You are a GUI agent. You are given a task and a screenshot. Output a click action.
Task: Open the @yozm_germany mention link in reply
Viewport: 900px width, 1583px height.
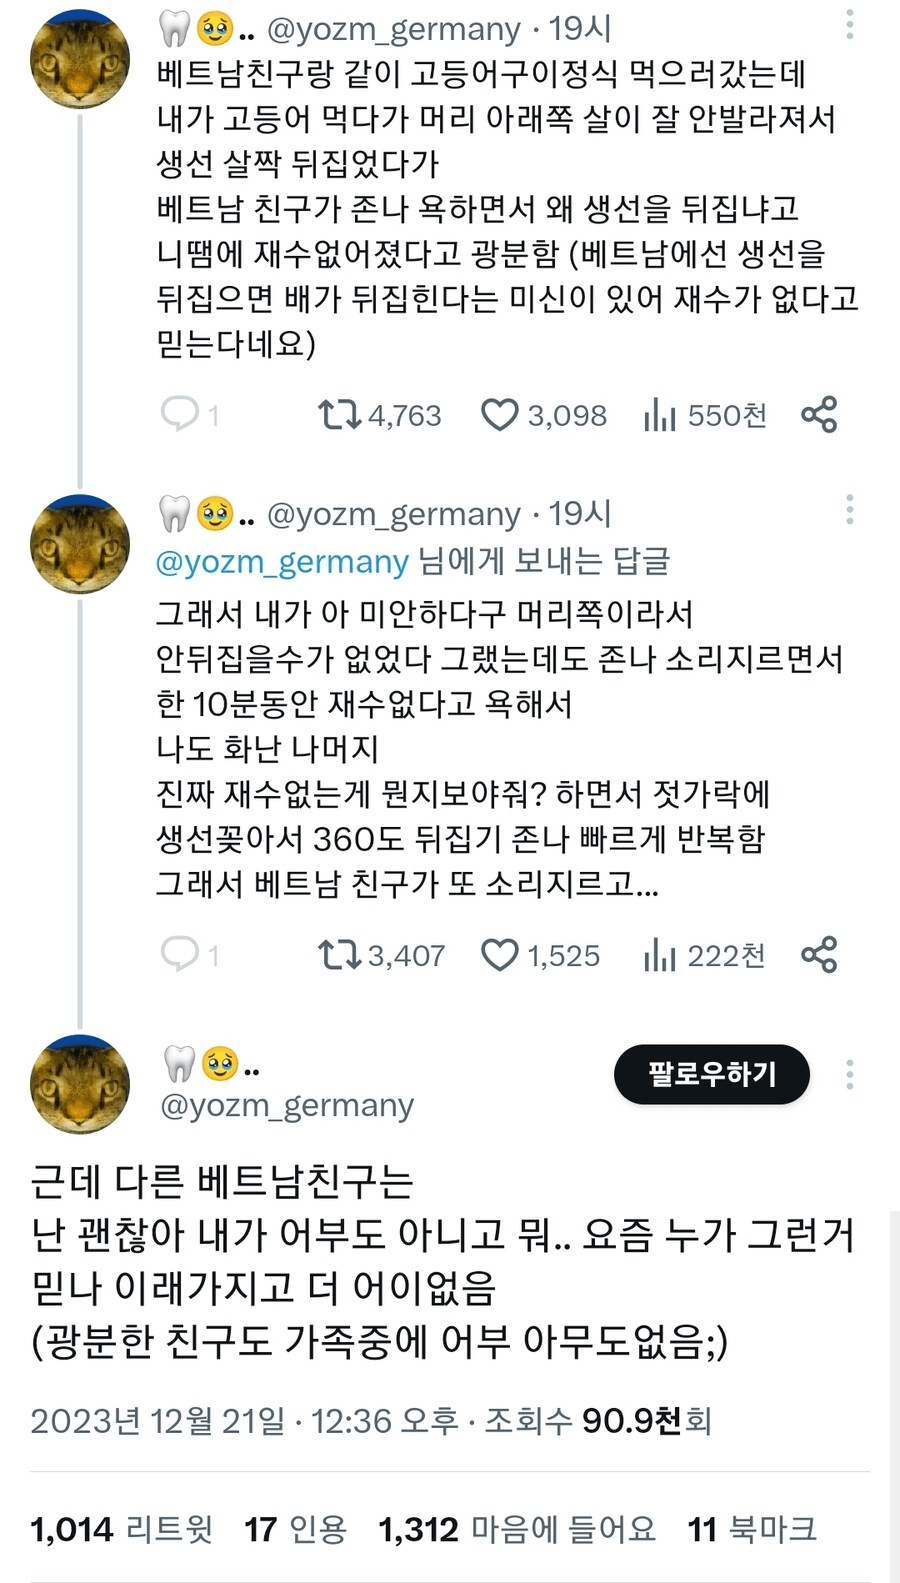click(x=282, y=562)
